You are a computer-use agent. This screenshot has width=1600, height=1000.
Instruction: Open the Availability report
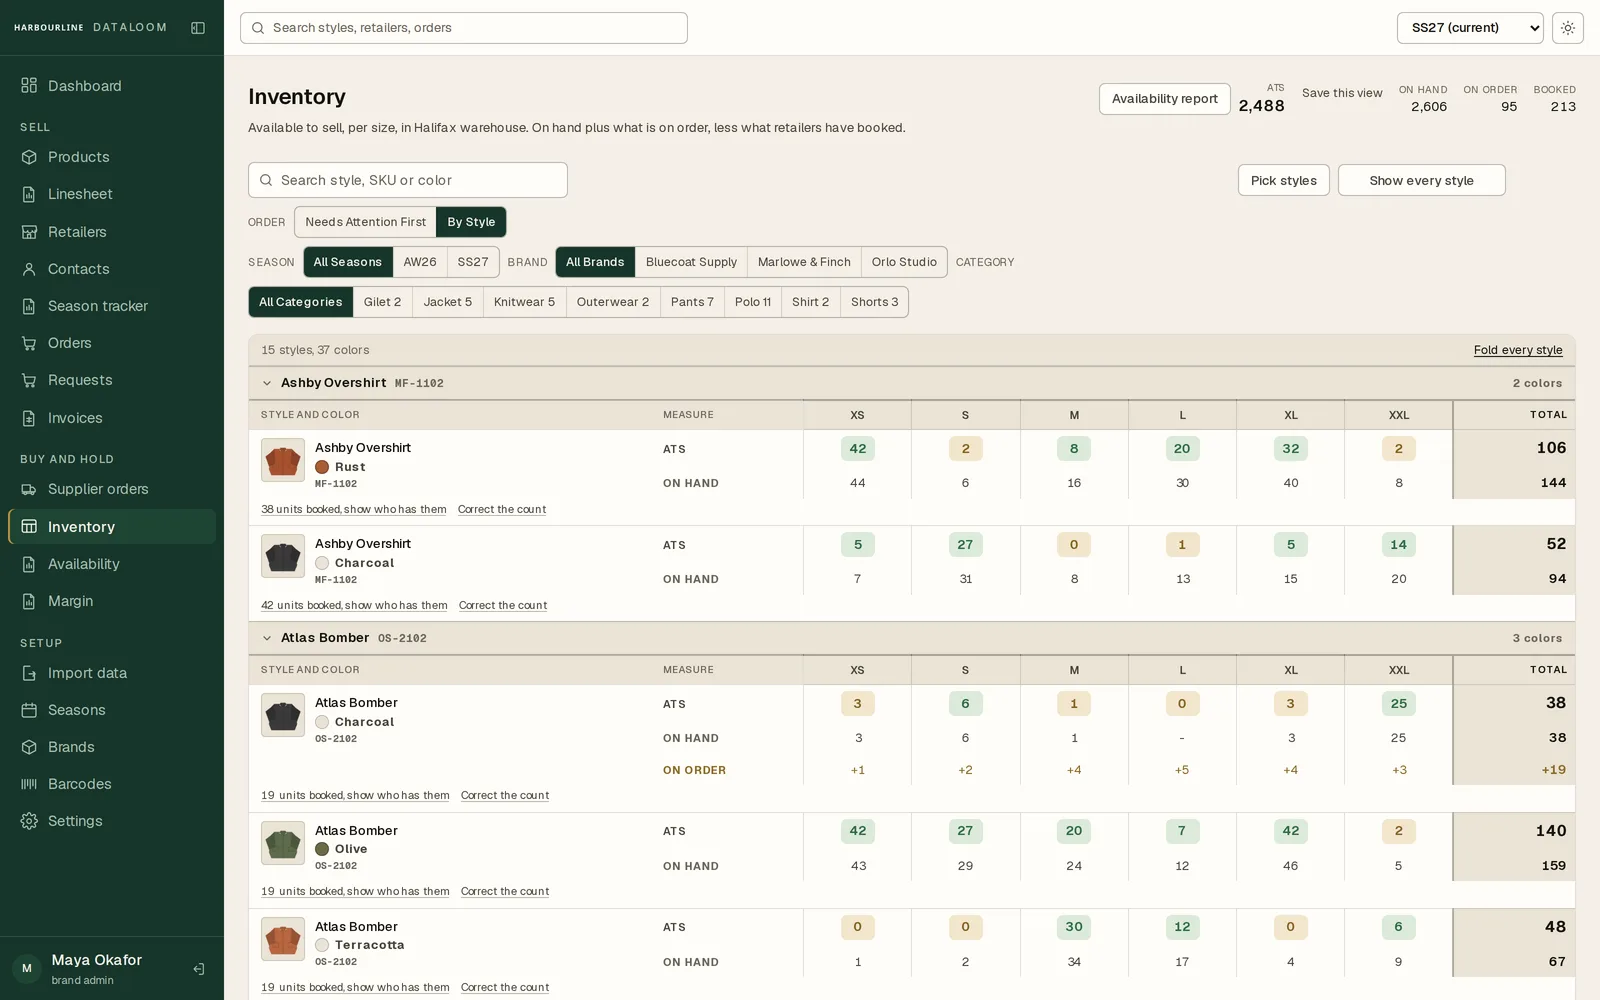coord(1165,99)
